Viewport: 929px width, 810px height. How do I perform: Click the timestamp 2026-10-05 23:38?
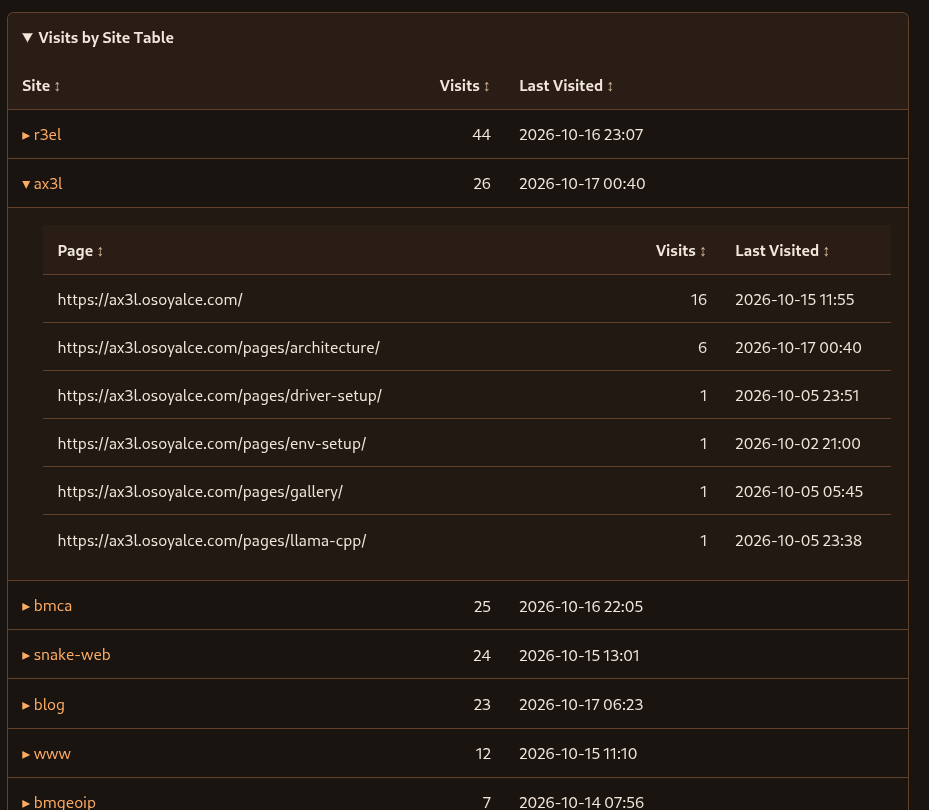[x=798, y=540]
